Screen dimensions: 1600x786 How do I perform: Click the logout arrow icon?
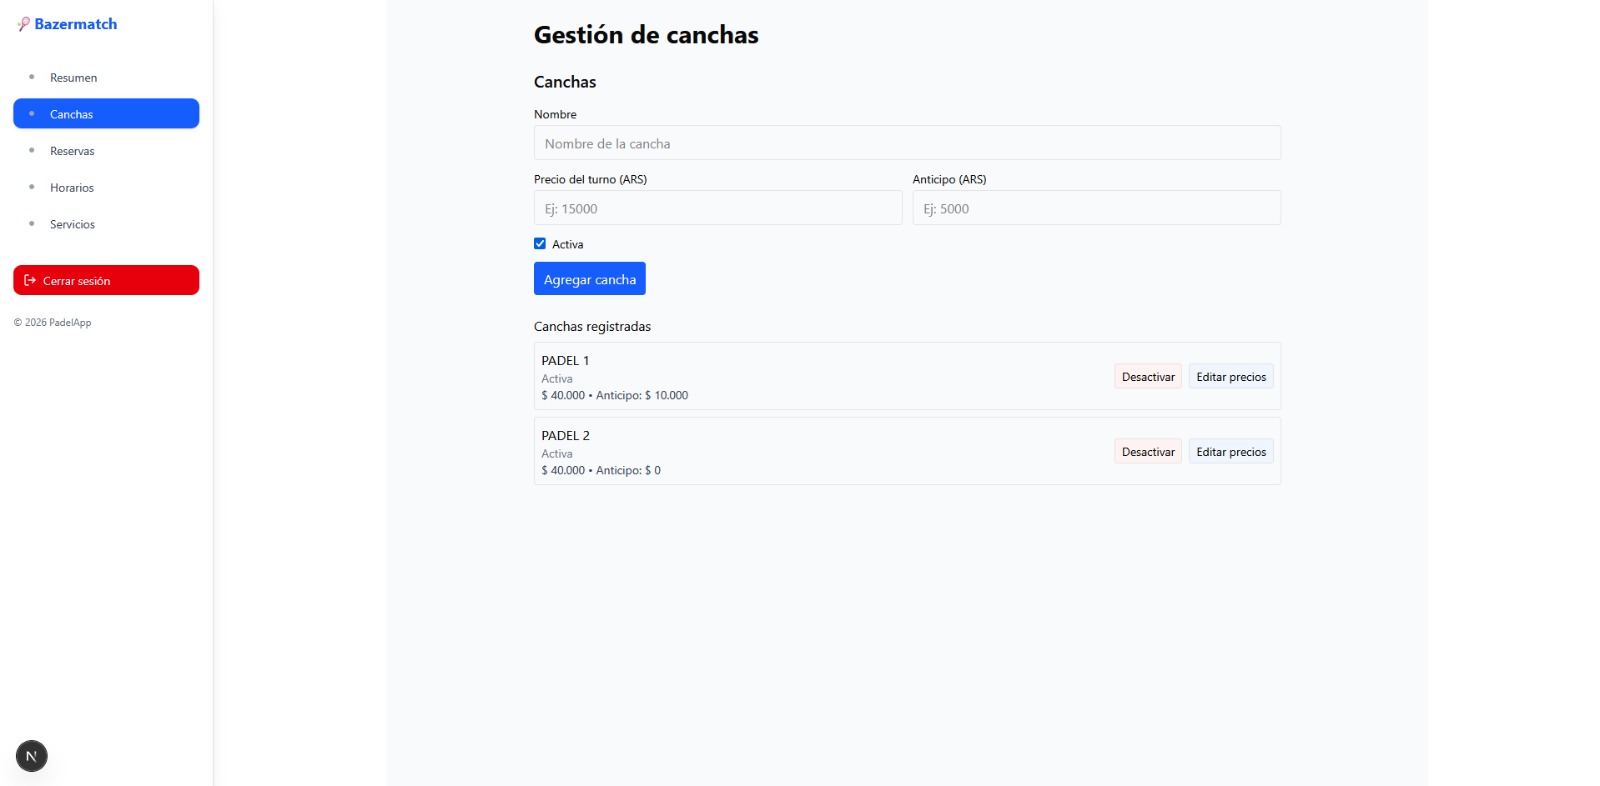coord(30,281)
